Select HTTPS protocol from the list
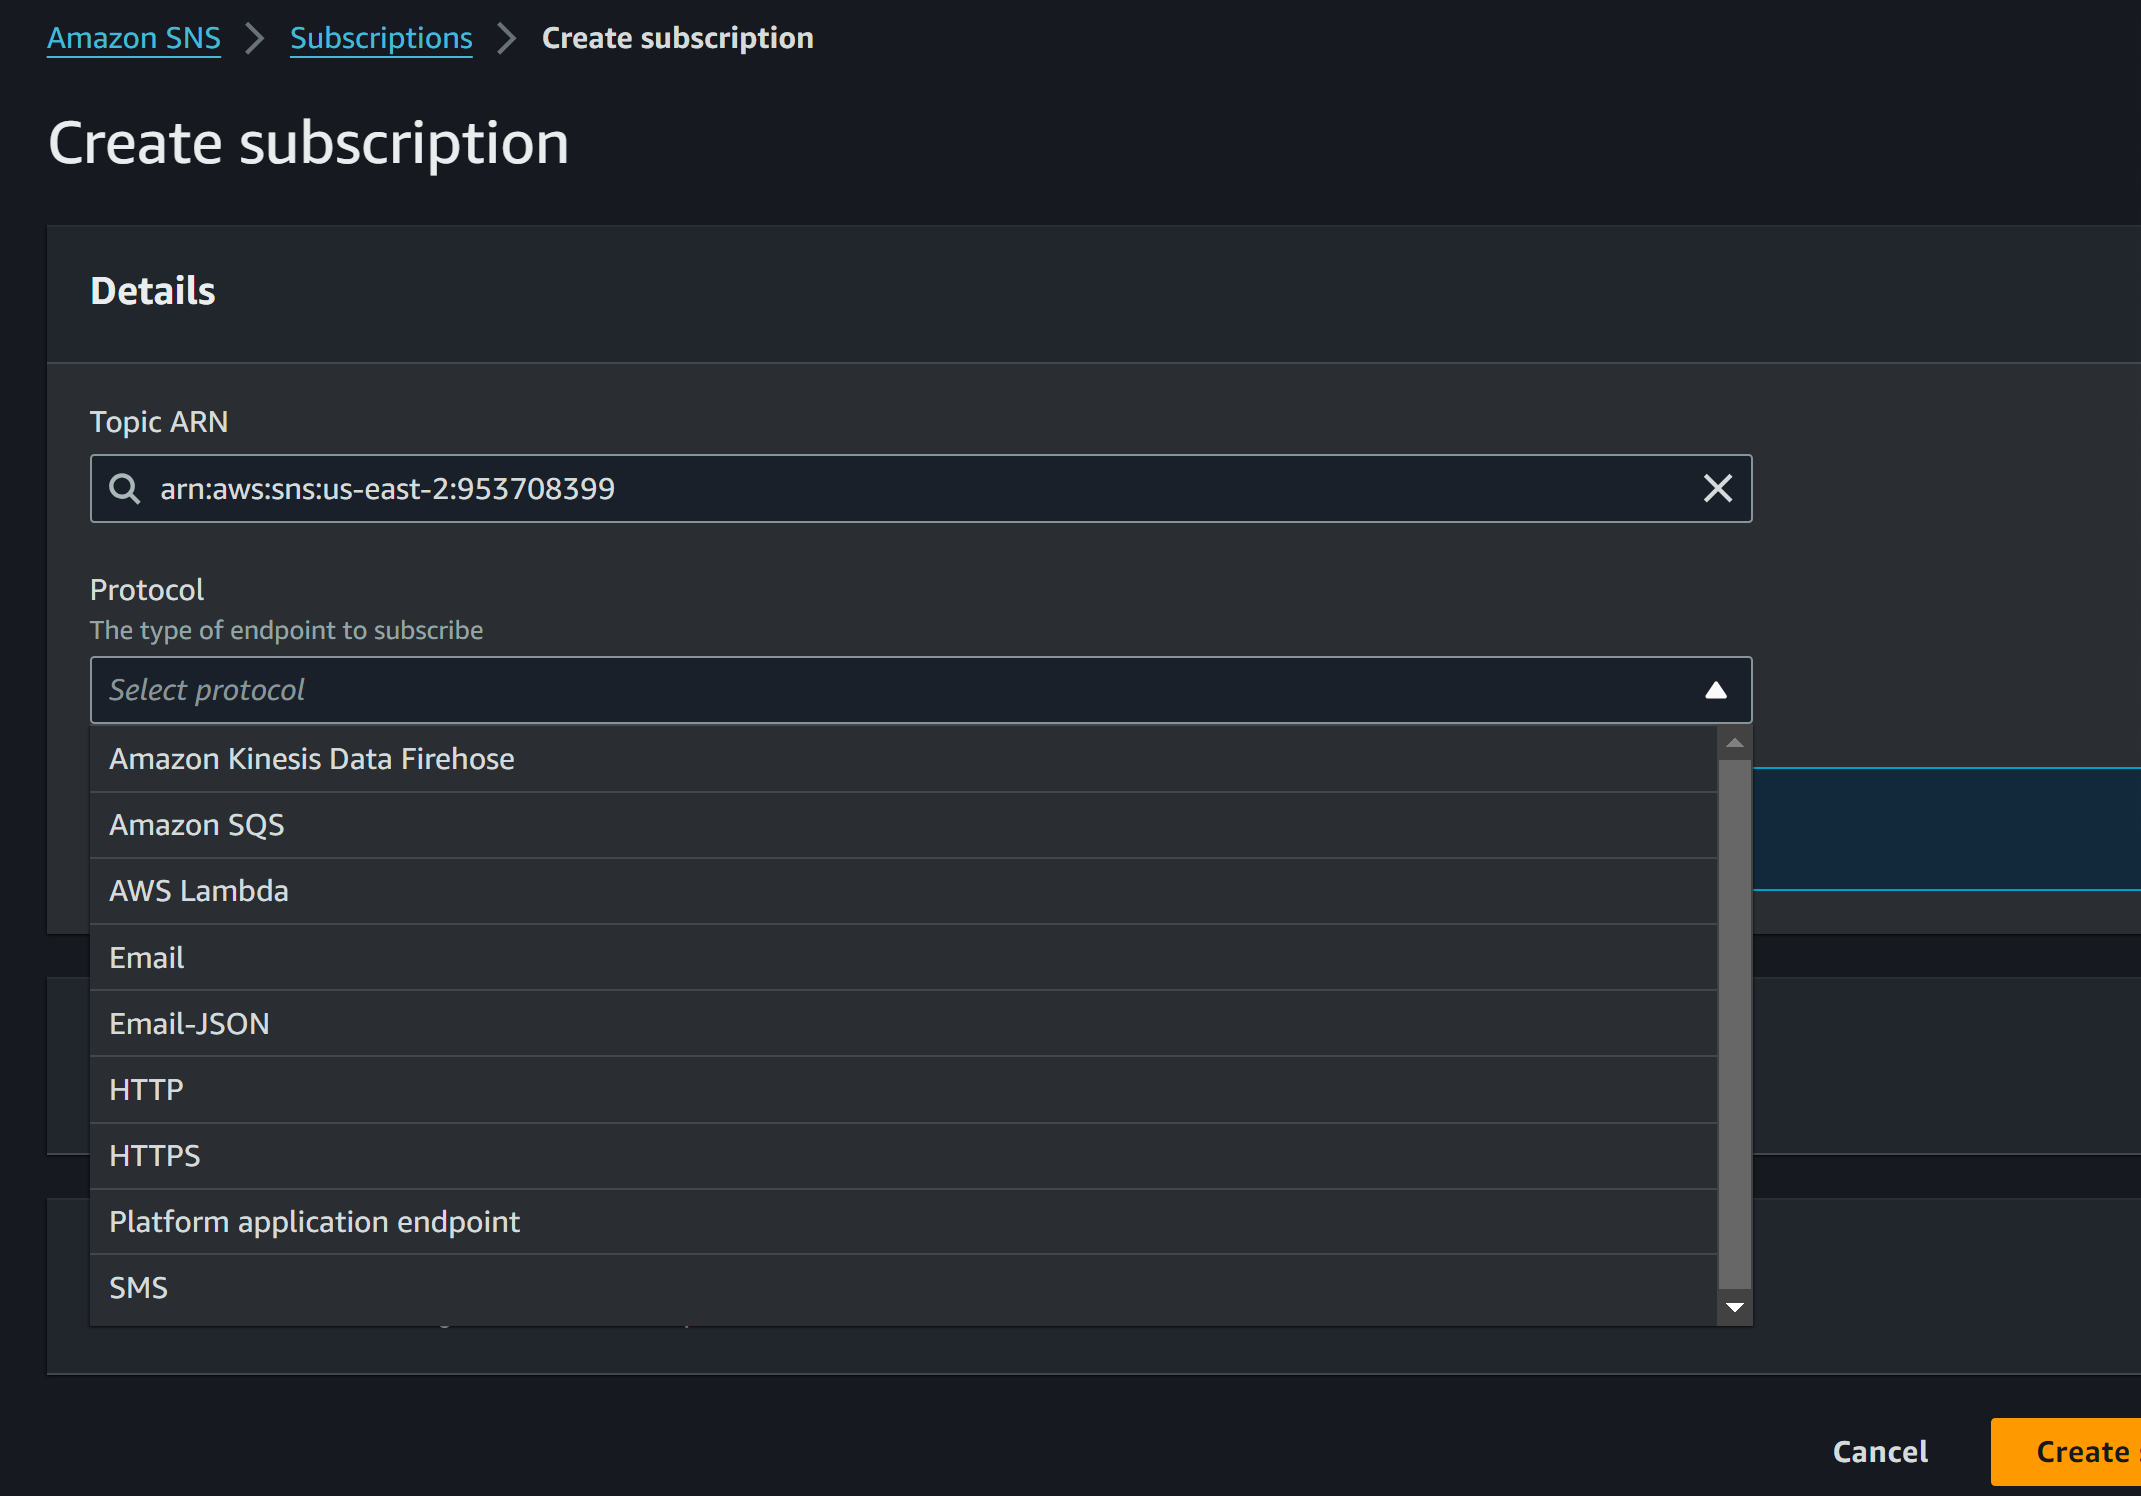This screenshot has width=2141, height=1496. click(x=155, y=1156)
